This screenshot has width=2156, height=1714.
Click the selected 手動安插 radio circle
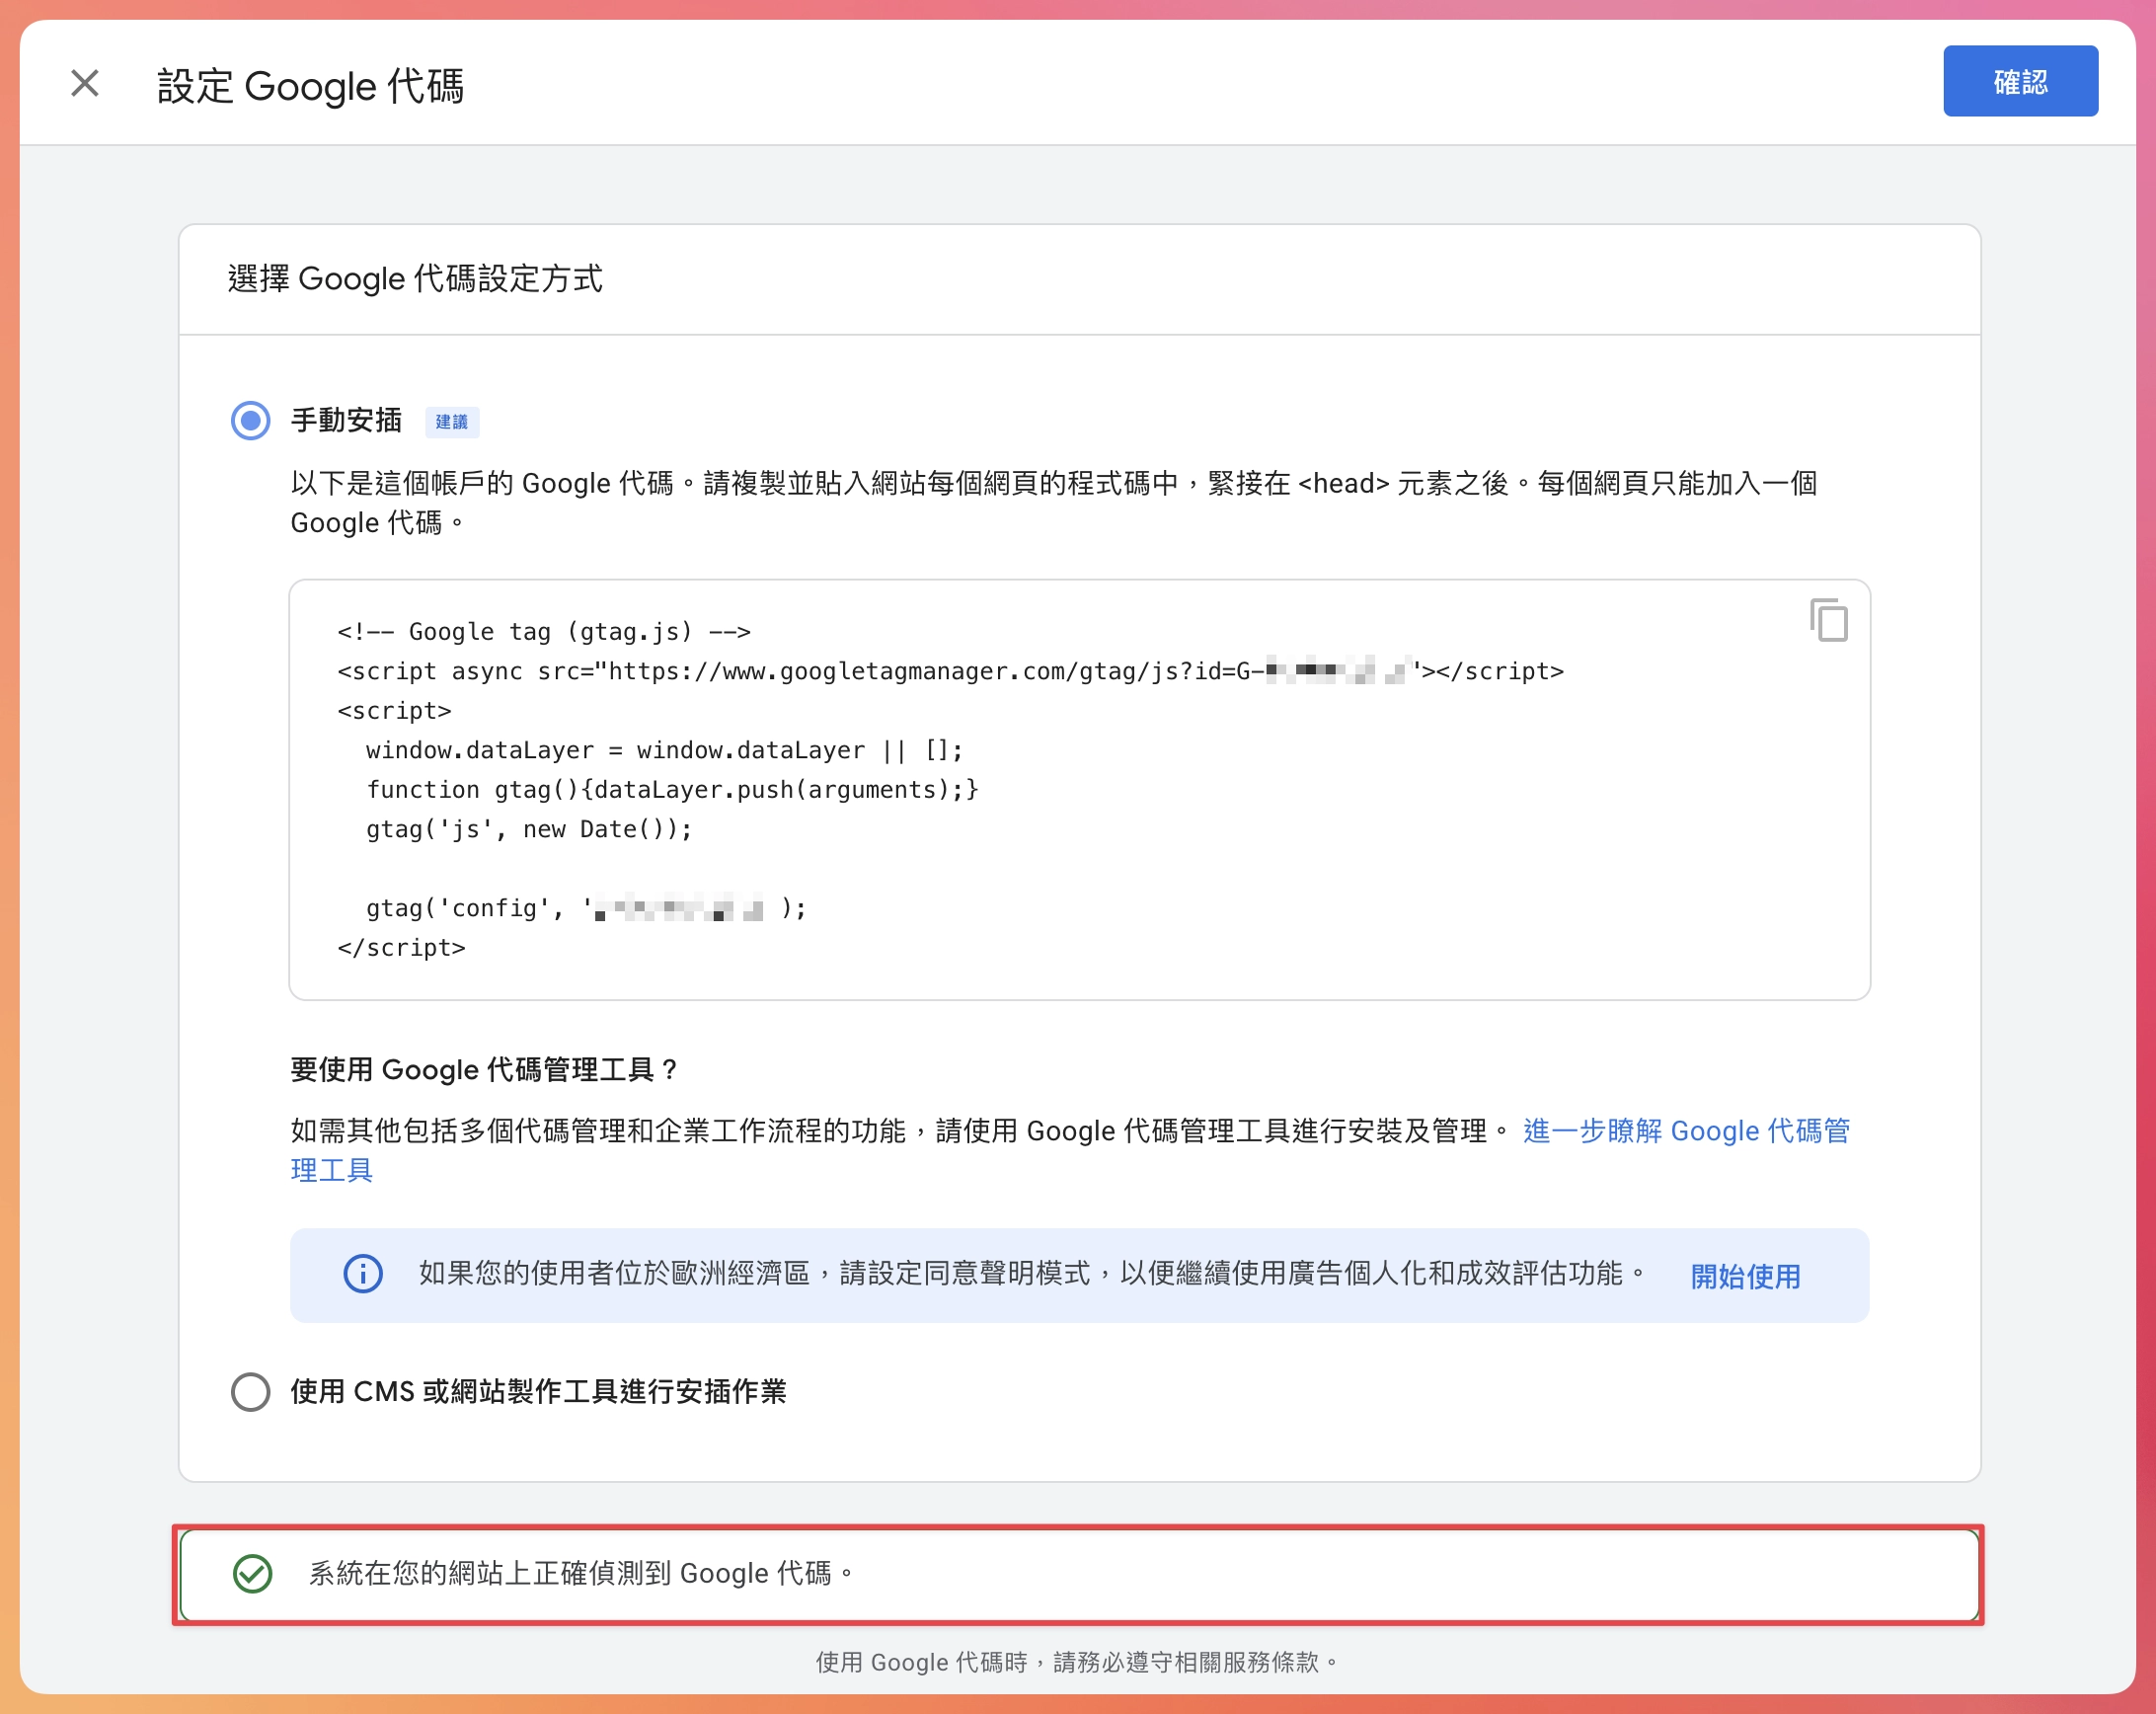250,421
